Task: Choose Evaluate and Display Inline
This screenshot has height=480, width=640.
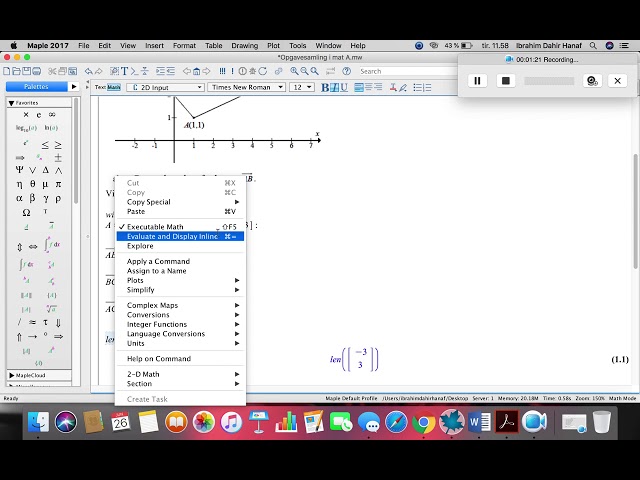Action: pyautogui.click(x=172, y=237)
